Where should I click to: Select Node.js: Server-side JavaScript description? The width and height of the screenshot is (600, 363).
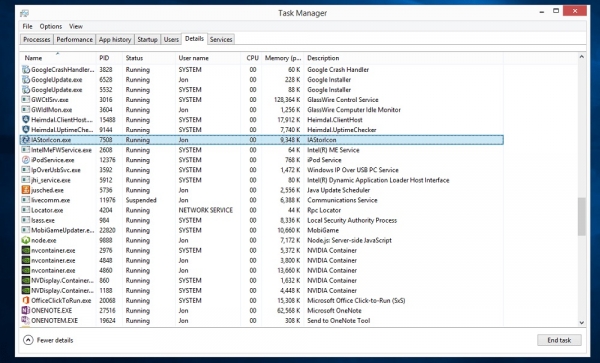click(x=349, y=240)
